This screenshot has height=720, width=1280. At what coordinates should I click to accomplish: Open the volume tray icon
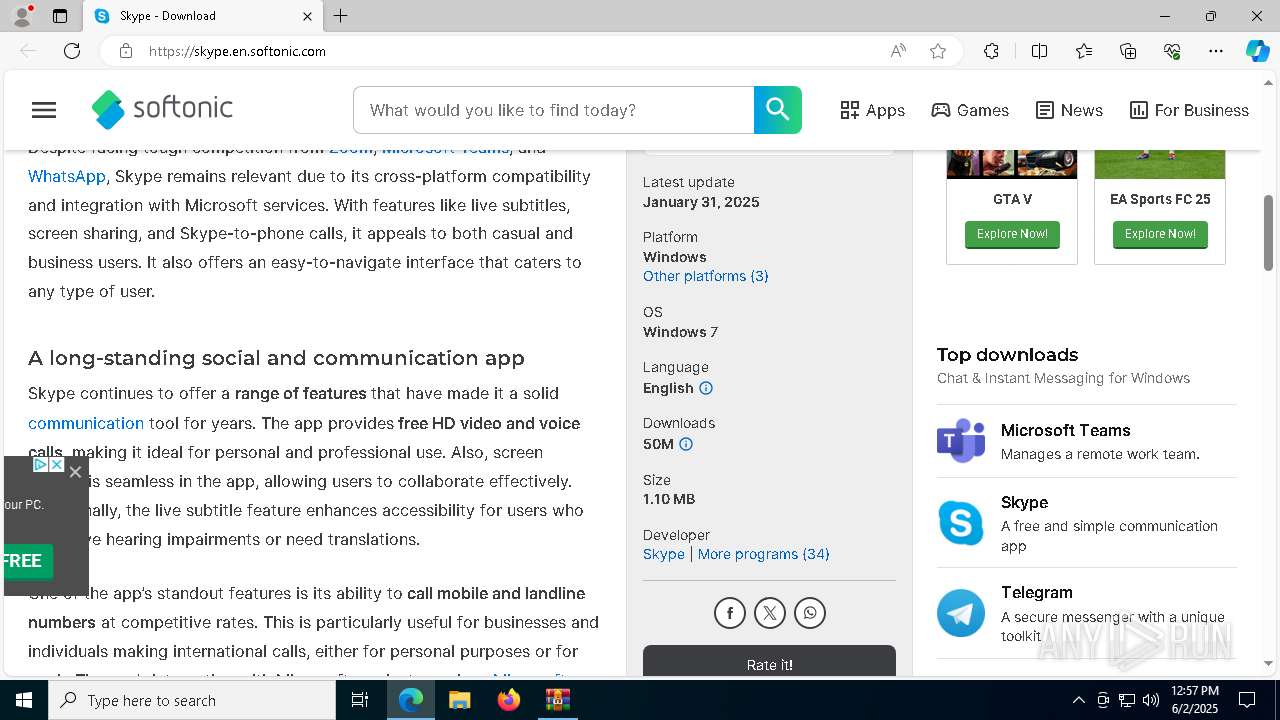pos(1151,700)
